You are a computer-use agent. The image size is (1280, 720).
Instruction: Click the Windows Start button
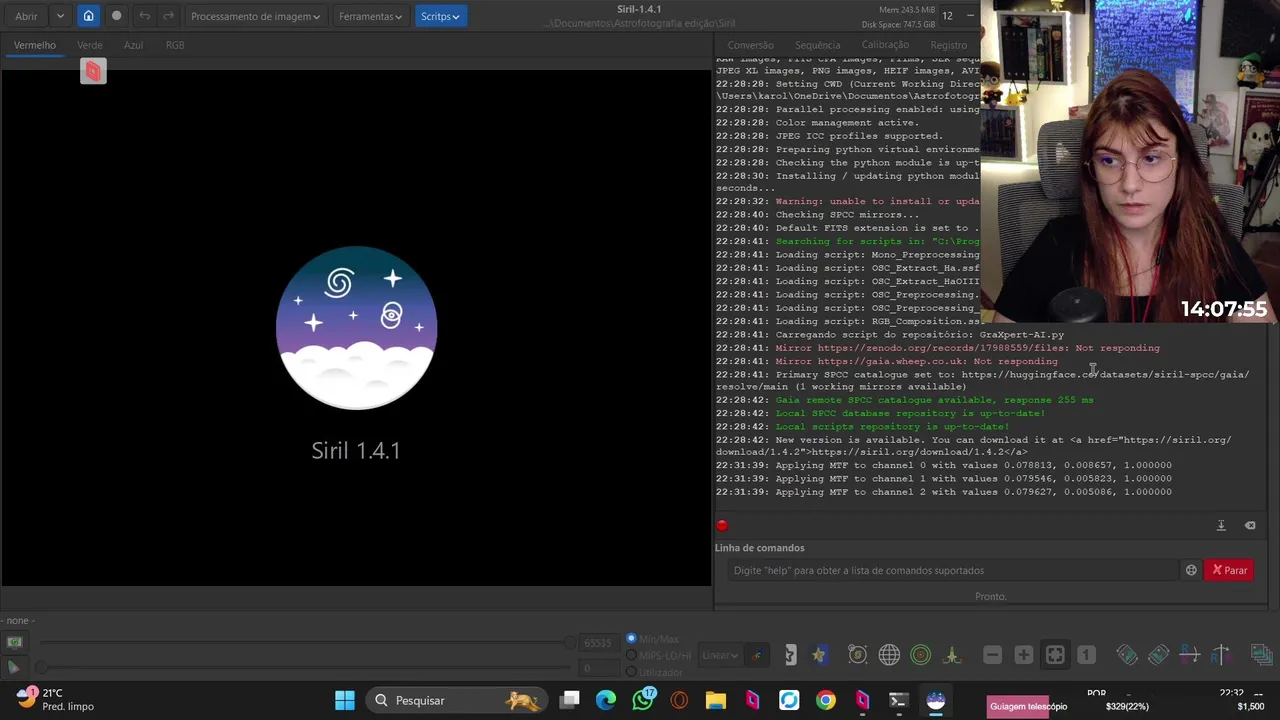(x=345, y=700)
